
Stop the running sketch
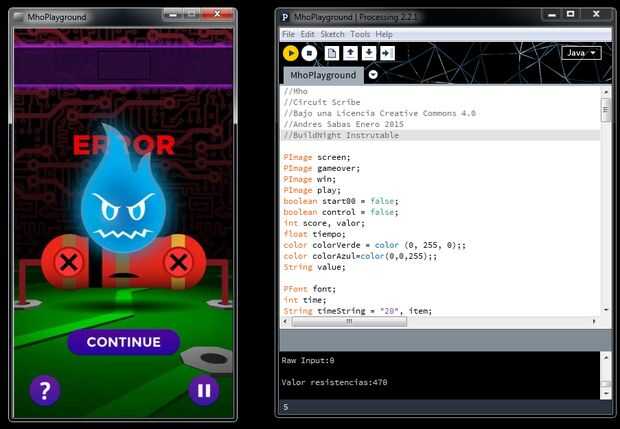tap(309, 53)
